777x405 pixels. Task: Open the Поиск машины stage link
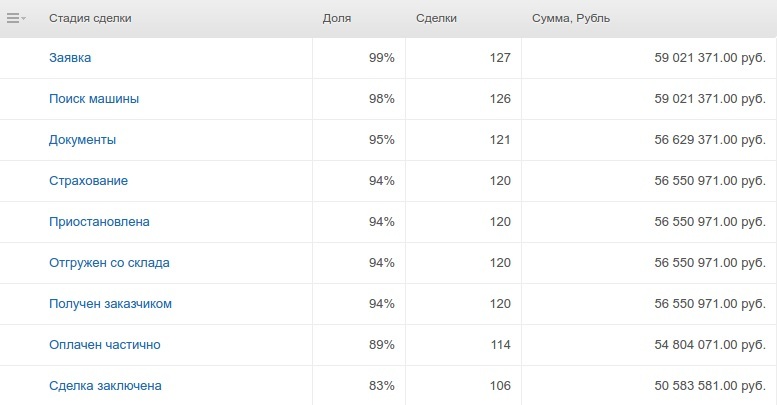tap(94, 99)
